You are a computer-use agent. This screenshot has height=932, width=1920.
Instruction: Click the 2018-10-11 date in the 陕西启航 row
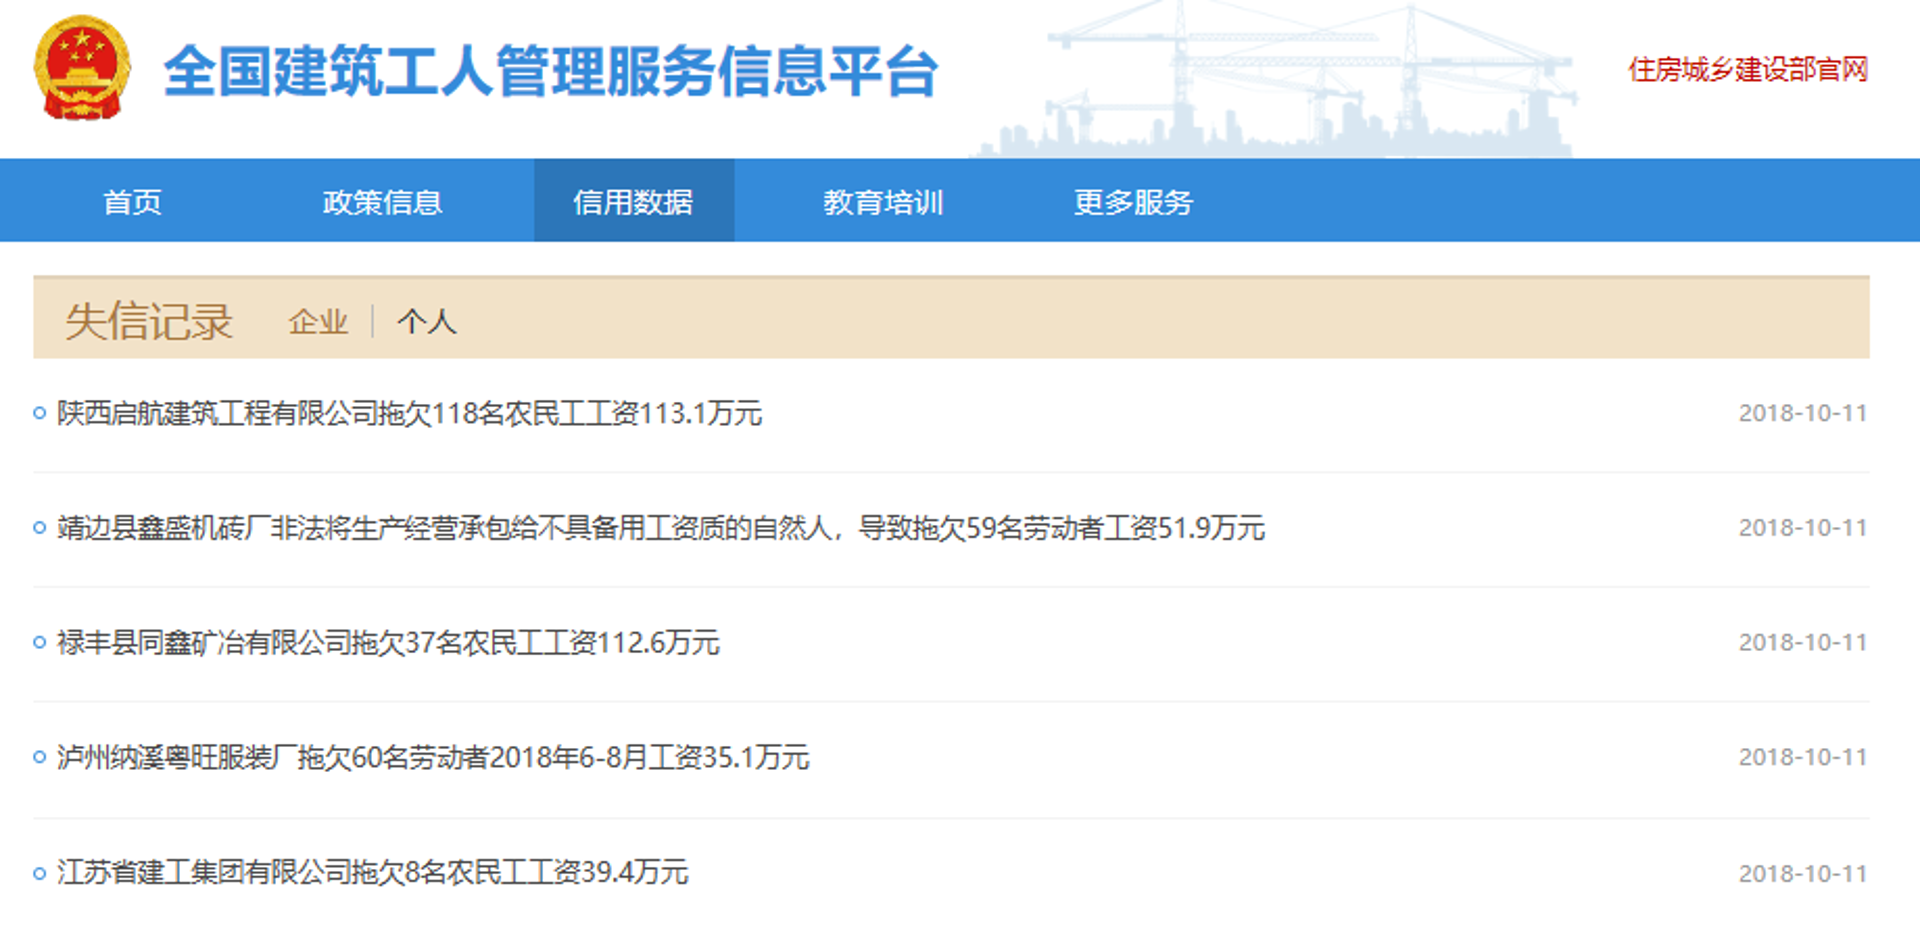1803,413
